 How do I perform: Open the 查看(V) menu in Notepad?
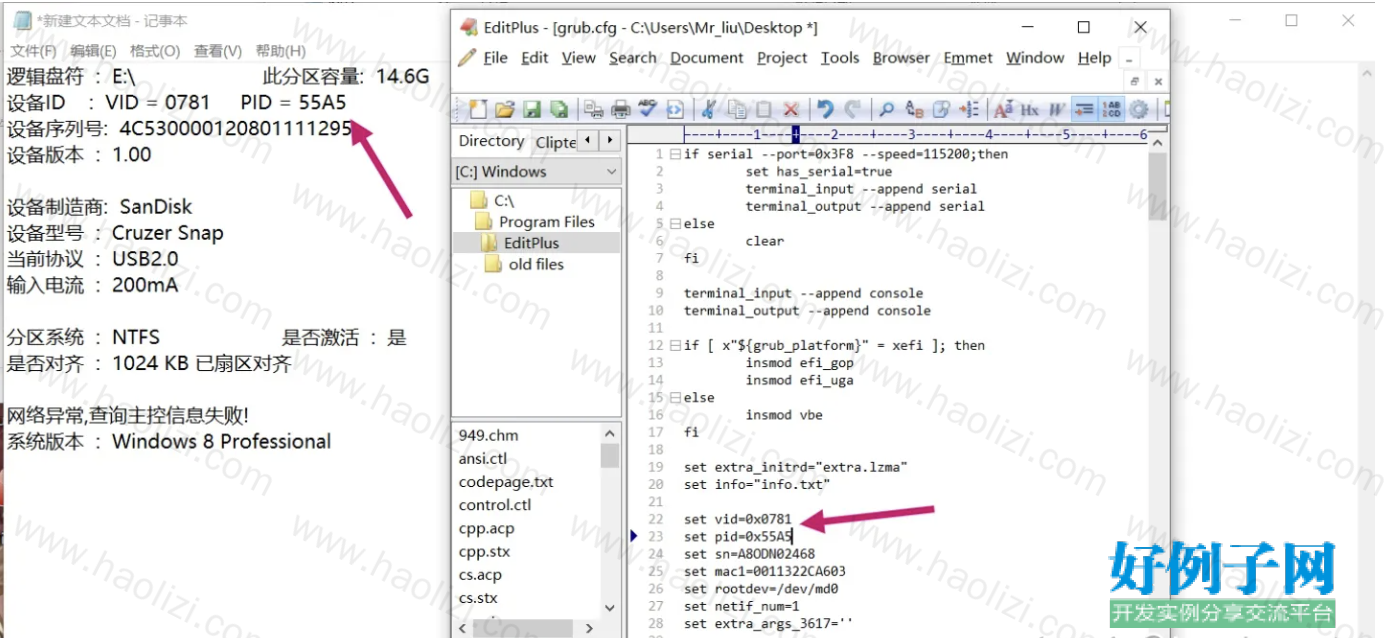pyautogui.click(x=218, y=51)
